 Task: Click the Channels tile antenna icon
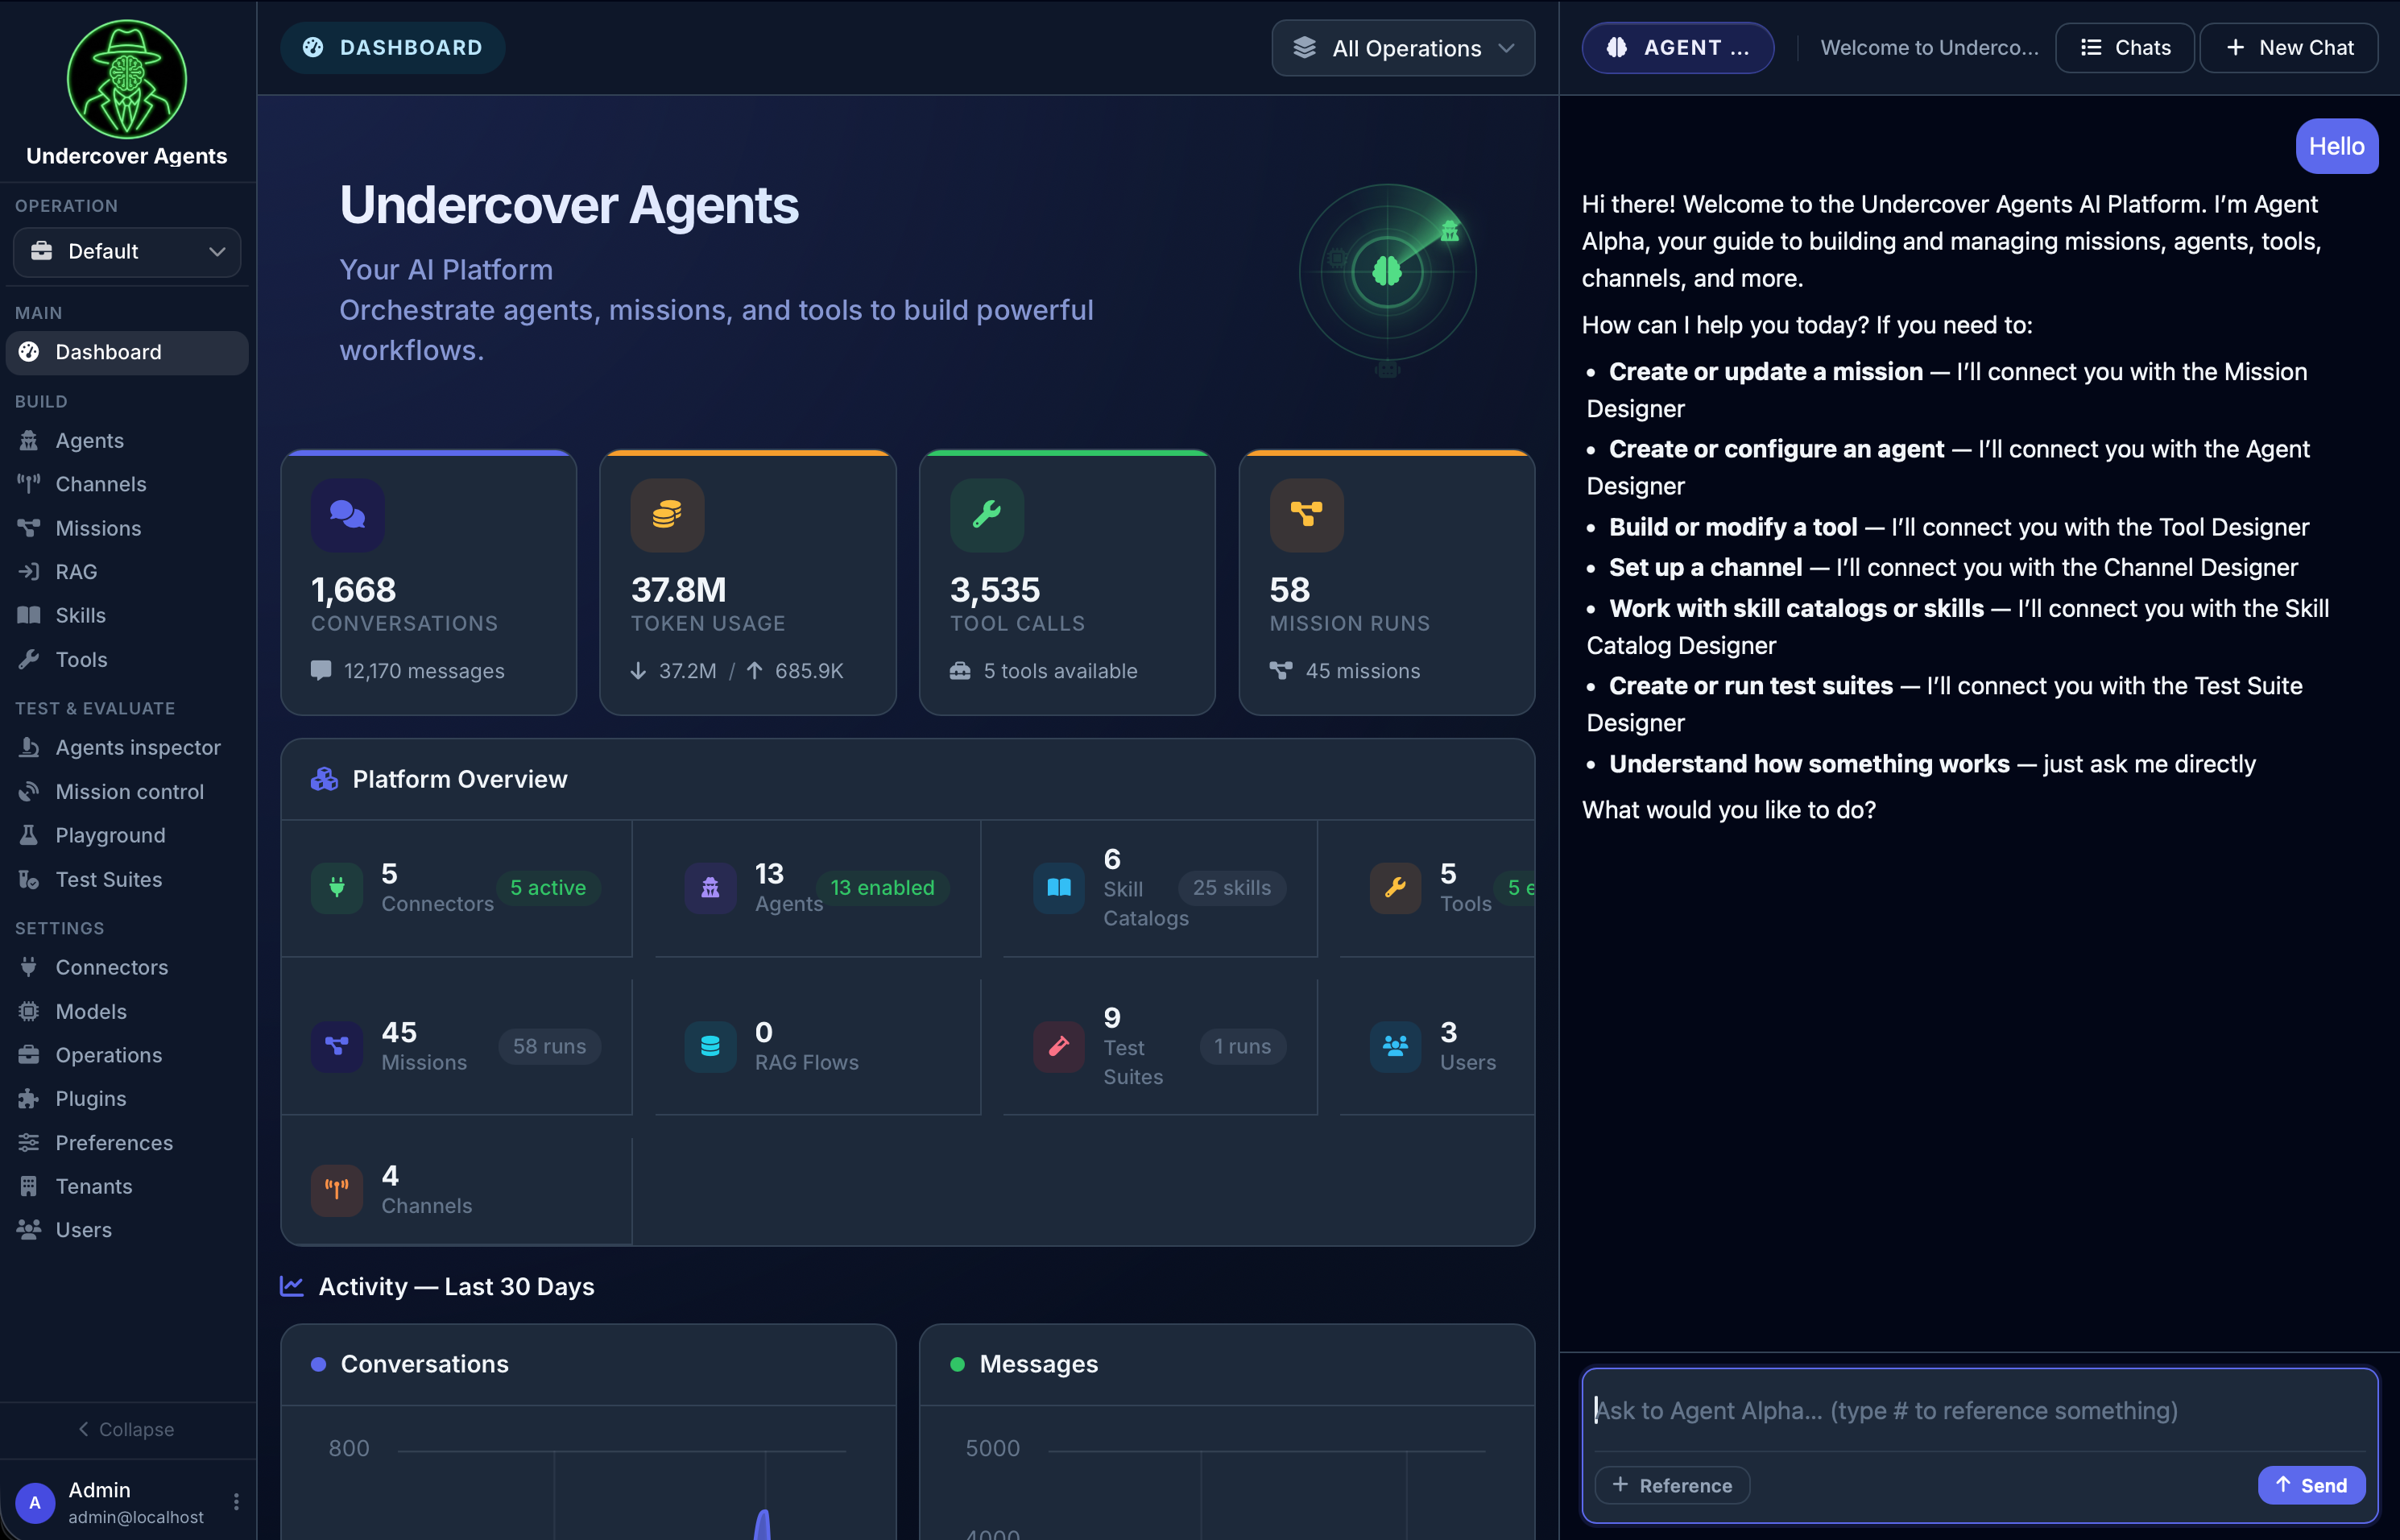pyautogui.click(x=336, y=1189)
